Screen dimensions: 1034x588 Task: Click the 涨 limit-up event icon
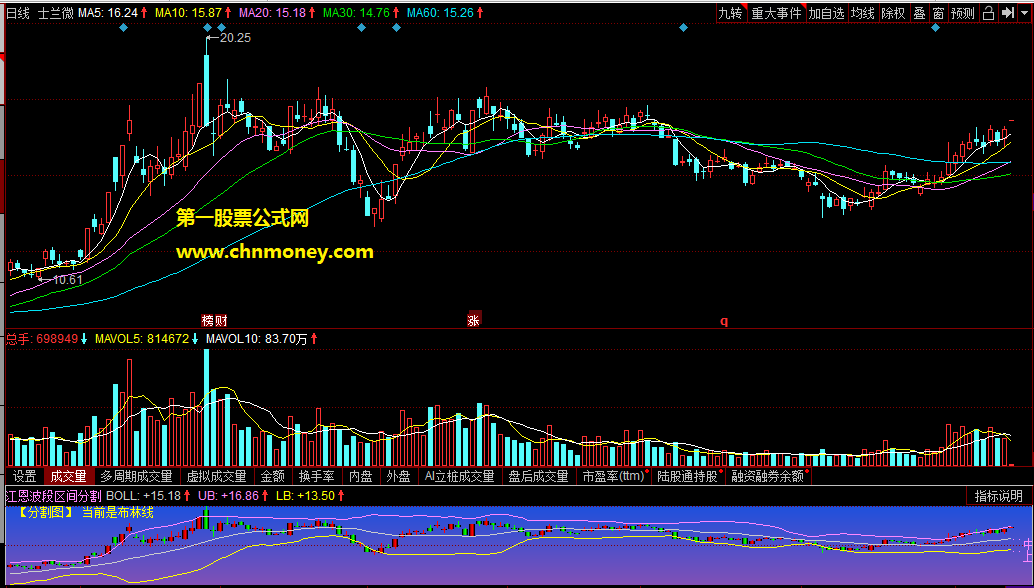click(474, 319)
